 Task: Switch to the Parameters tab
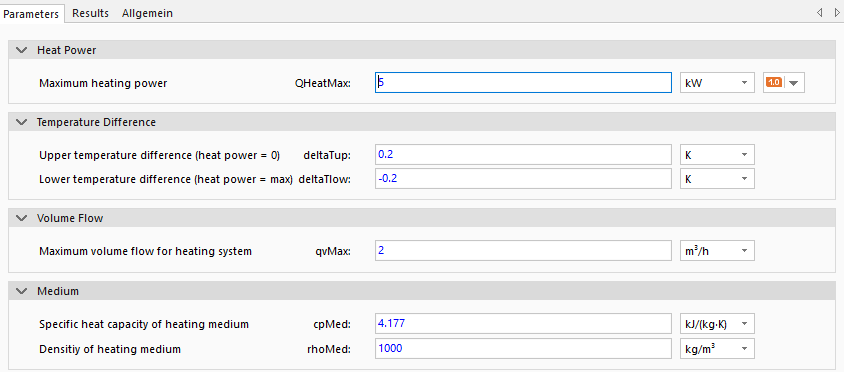(32, 13)
